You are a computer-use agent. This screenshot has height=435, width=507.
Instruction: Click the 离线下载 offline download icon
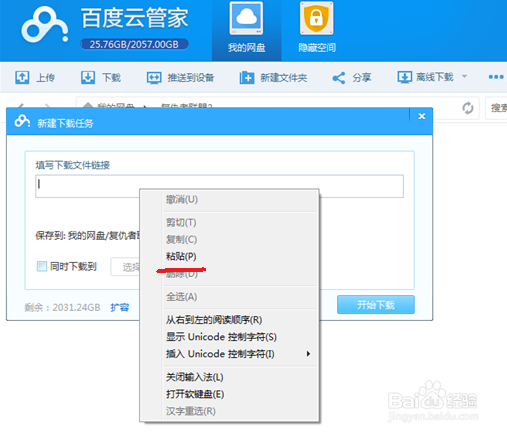[404, 77]
